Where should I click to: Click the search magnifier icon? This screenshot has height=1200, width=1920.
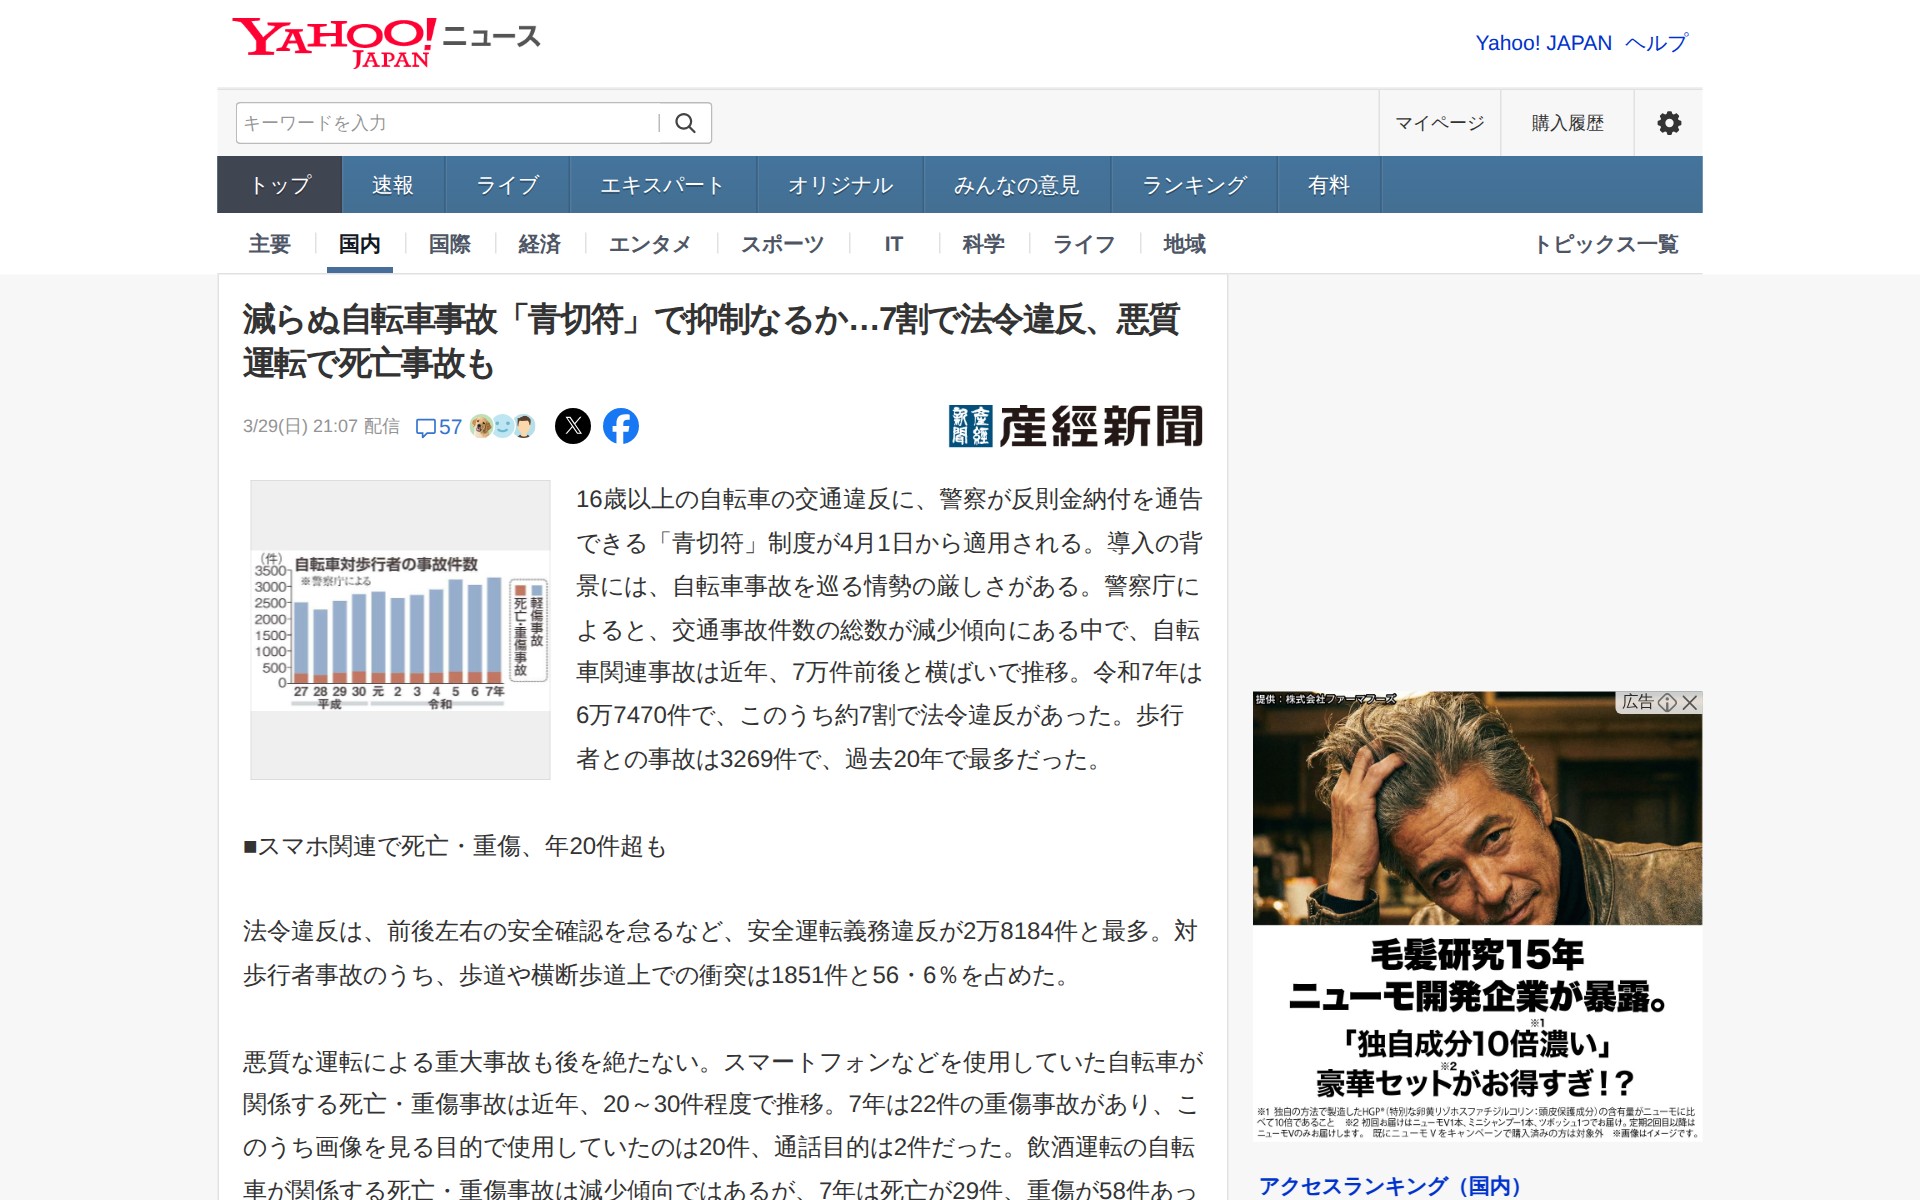(685, 123)
